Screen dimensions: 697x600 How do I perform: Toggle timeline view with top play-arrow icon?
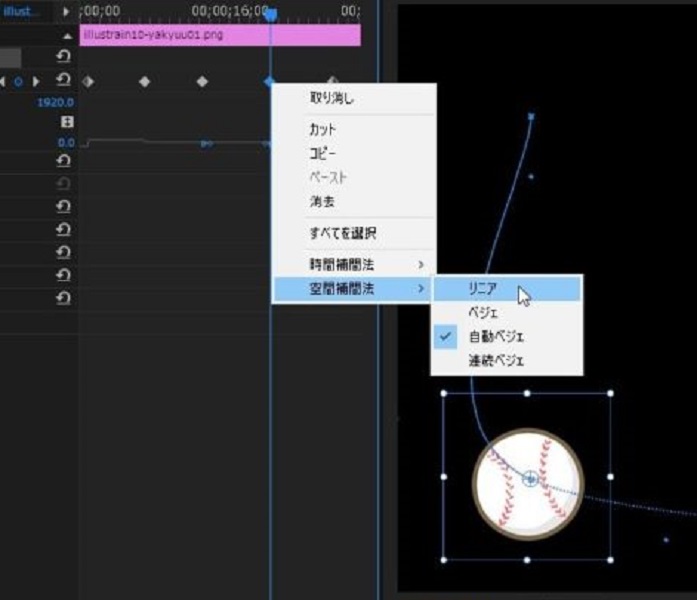pyautogui.click(x=66, y=12)
